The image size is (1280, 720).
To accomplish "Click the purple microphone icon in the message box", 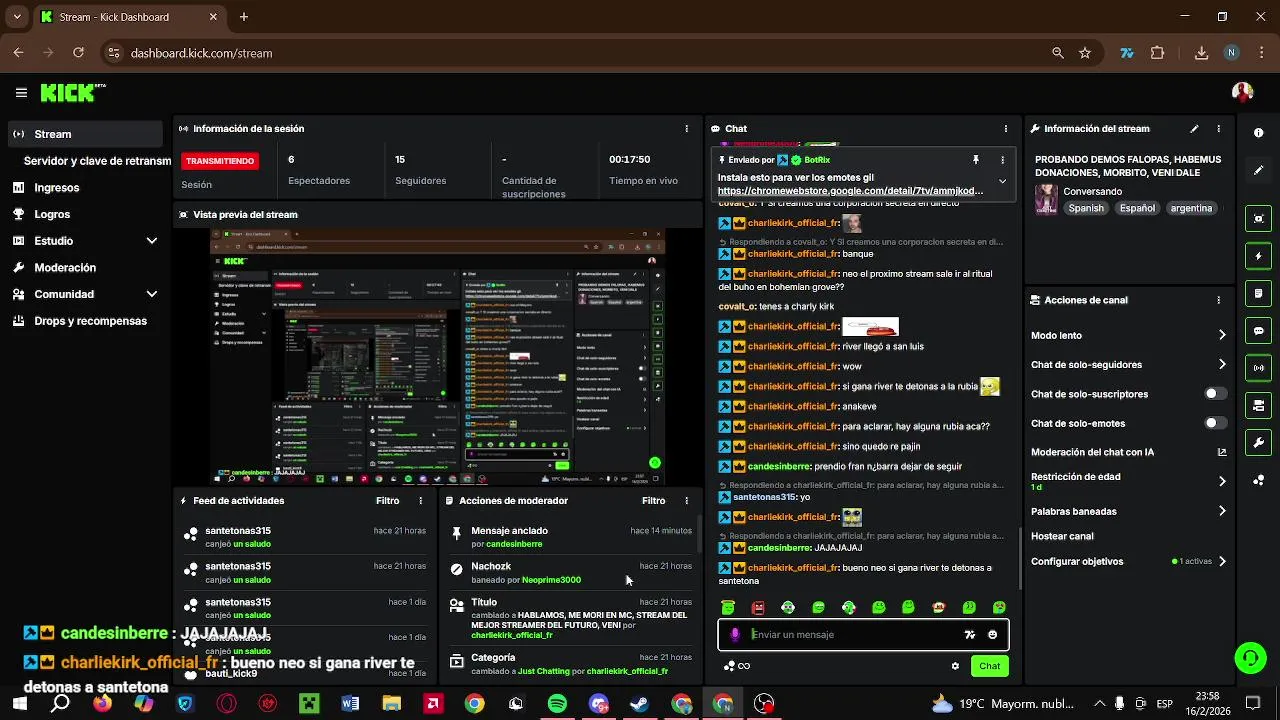I will tap(735, 634).
